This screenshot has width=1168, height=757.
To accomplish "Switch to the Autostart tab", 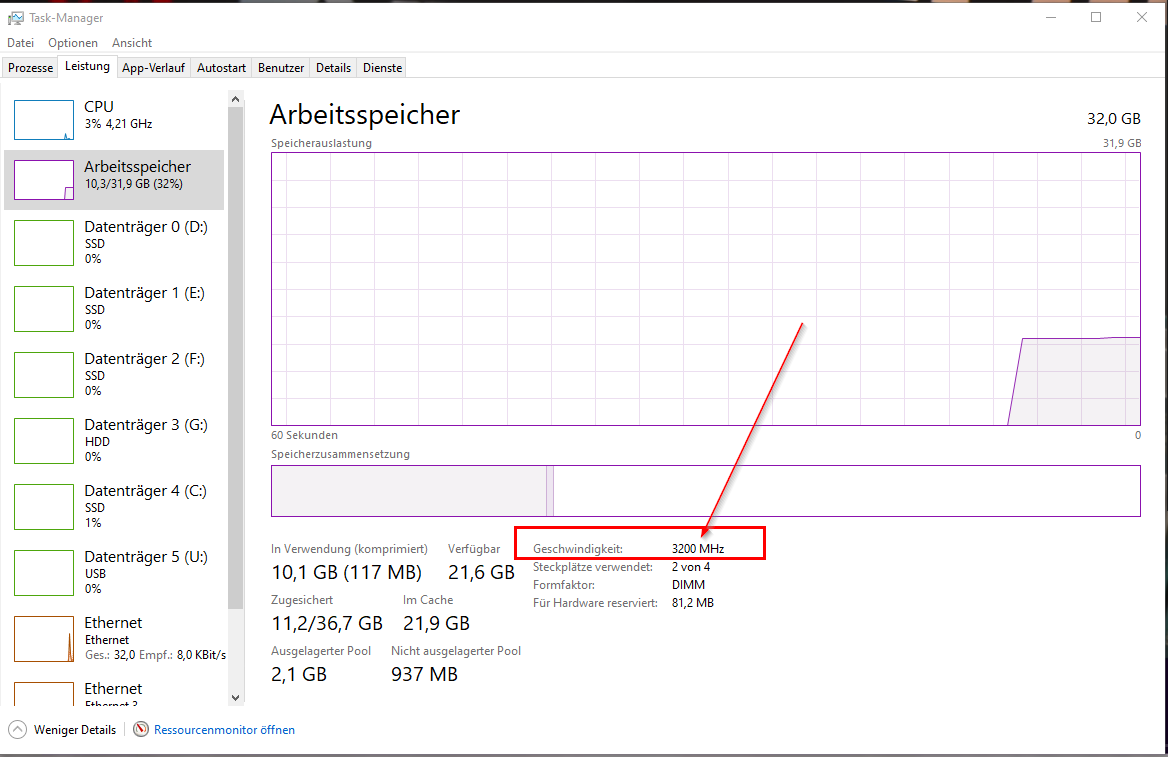I will (221, 68).
